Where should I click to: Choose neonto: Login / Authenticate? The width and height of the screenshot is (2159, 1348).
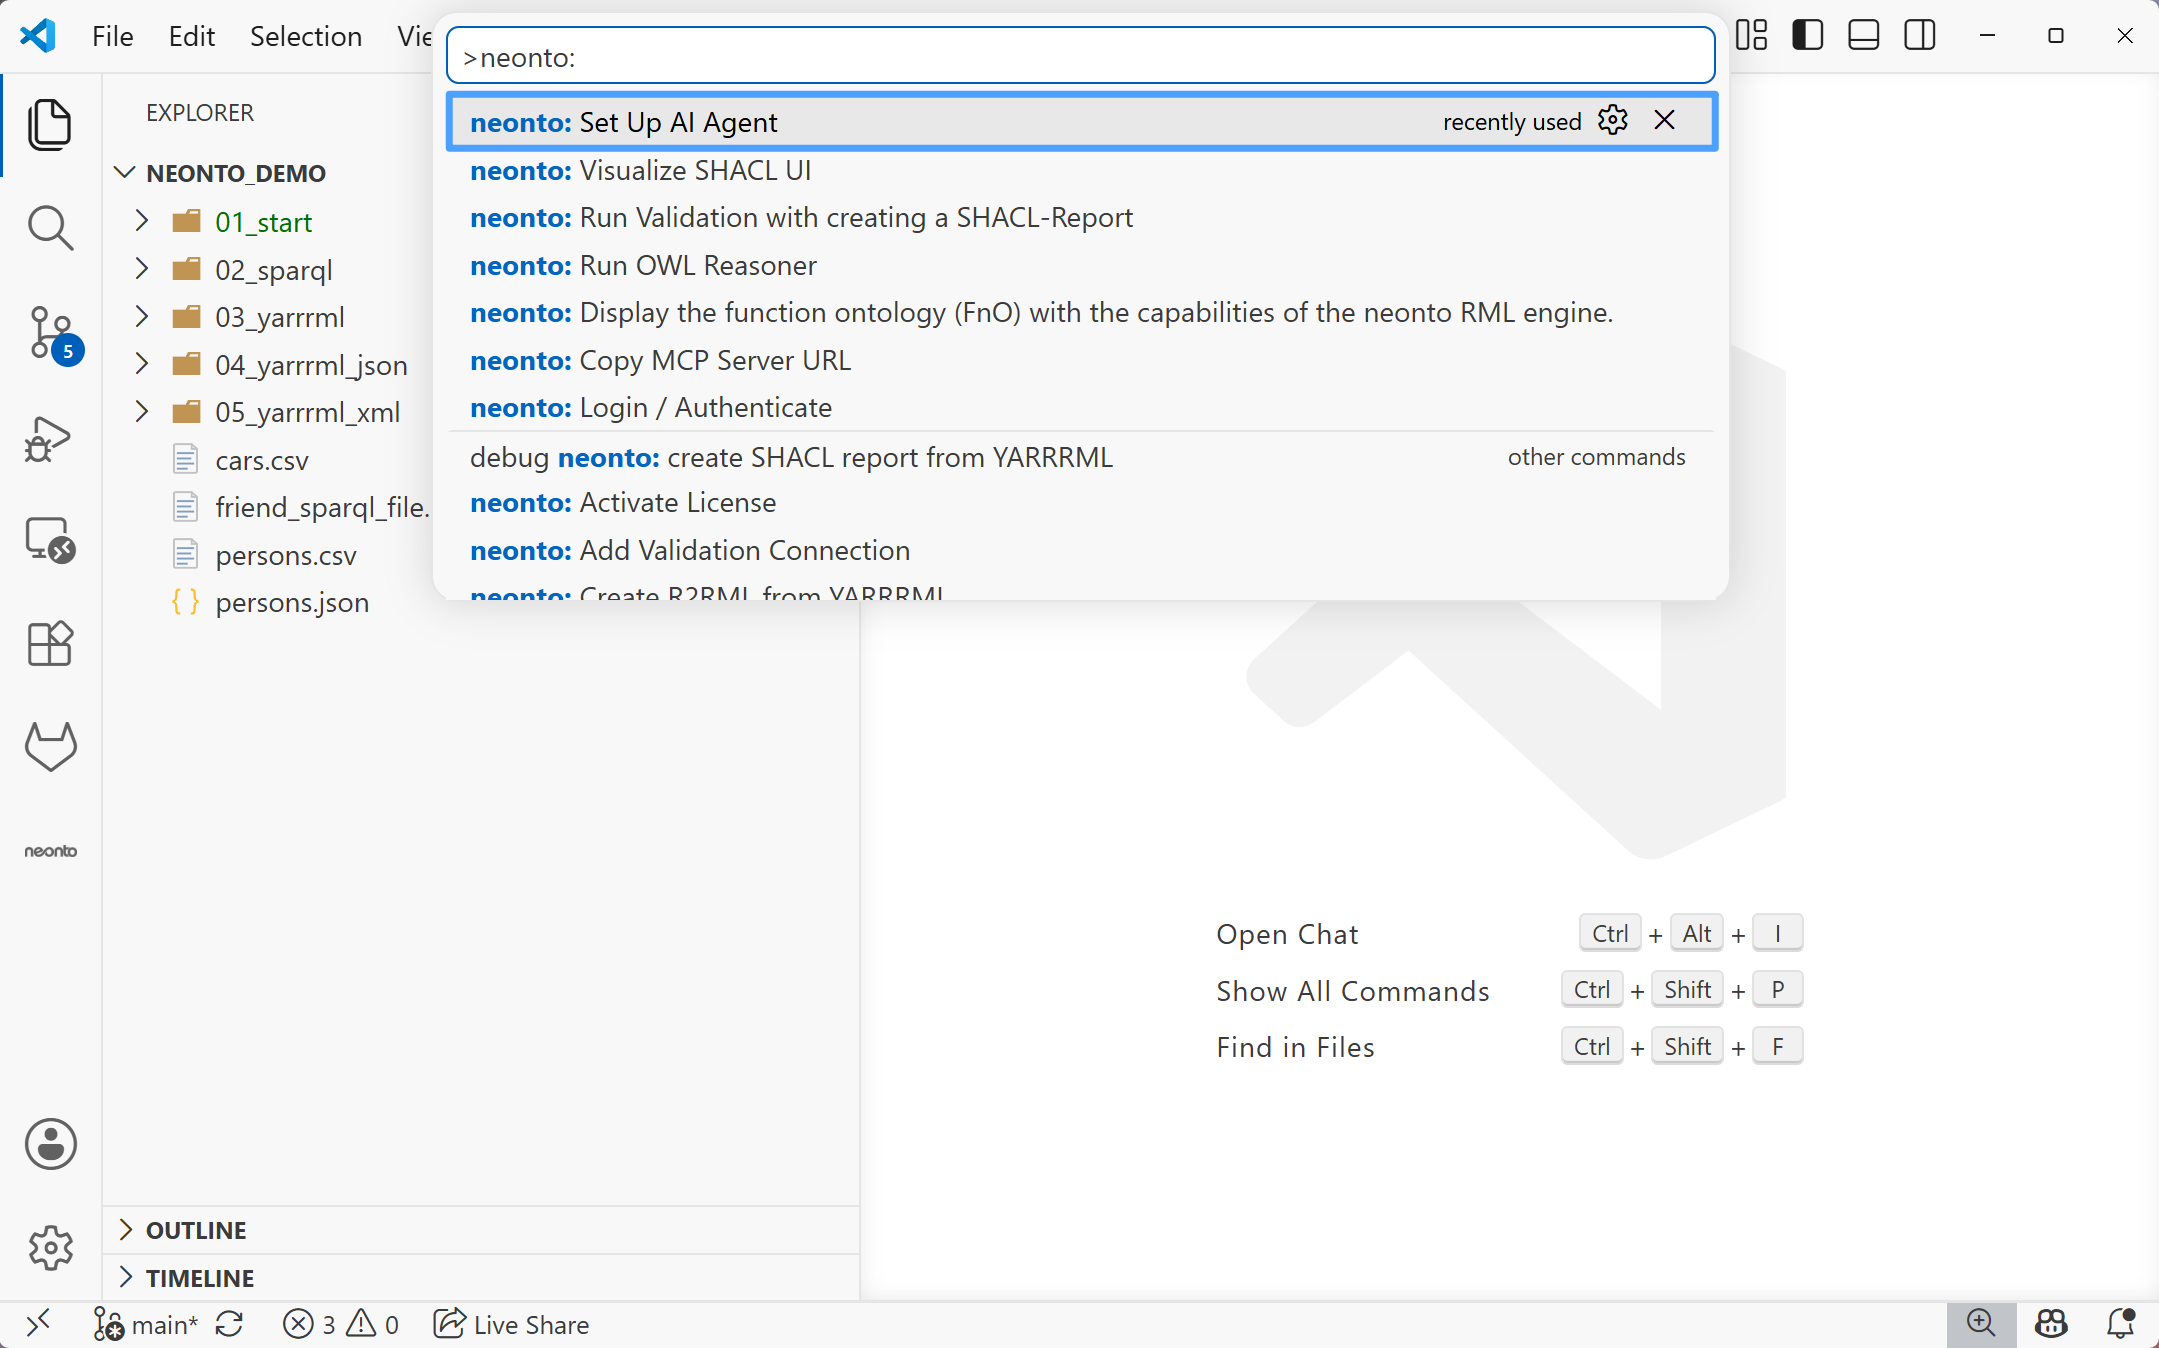pos(1081,408)
